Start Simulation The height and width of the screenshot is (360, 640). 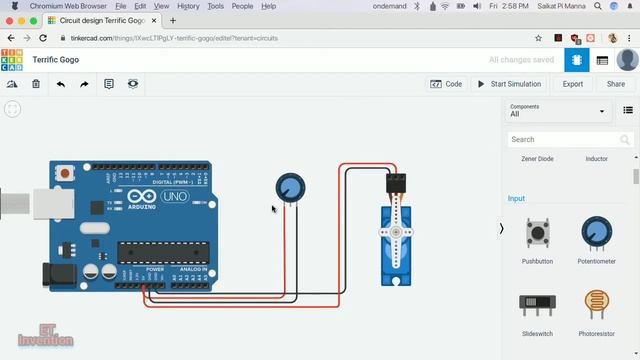point(509,84)
